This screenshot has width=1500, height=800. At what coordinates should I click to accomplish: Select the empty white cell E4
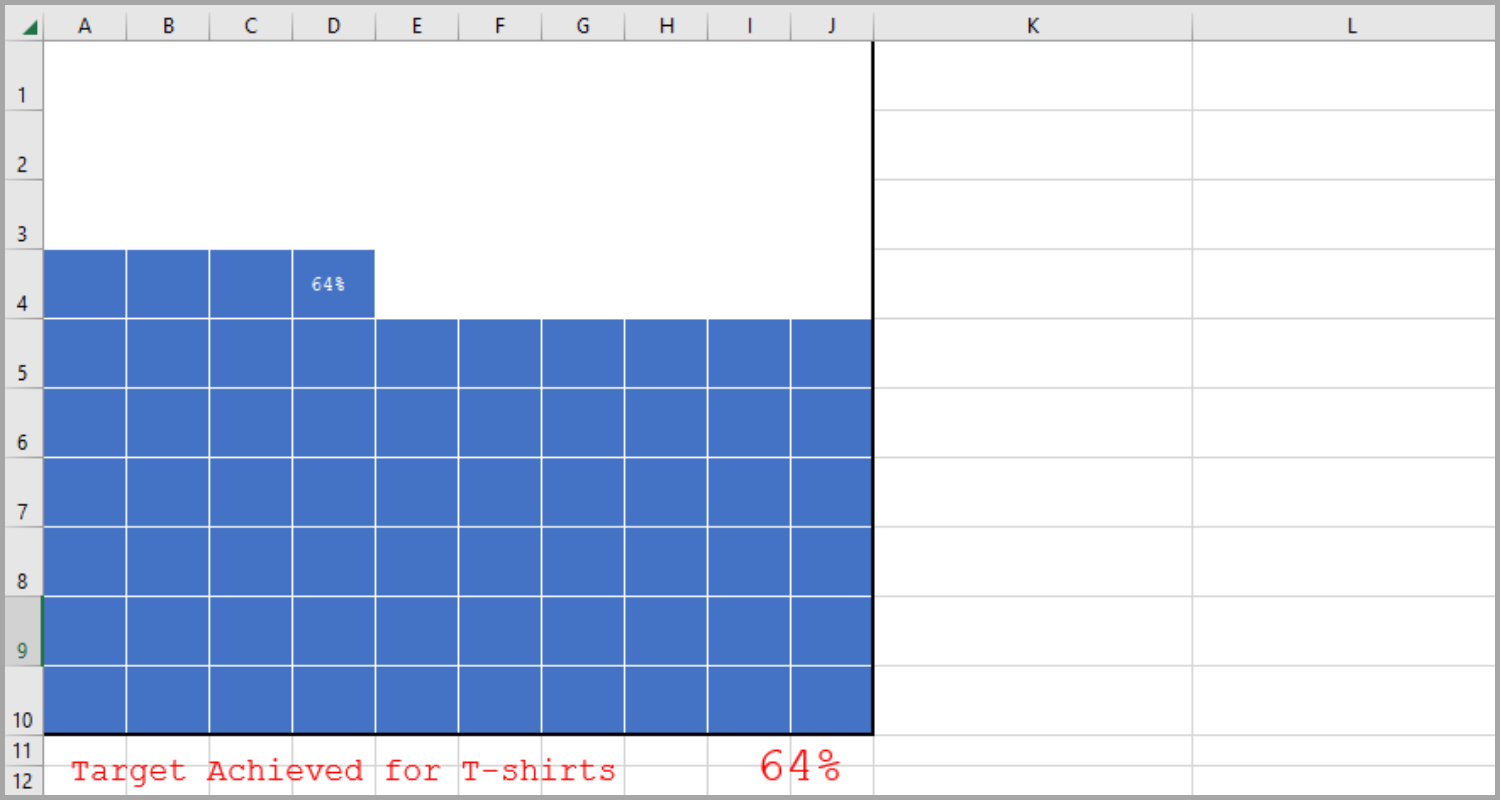point(416,283)
